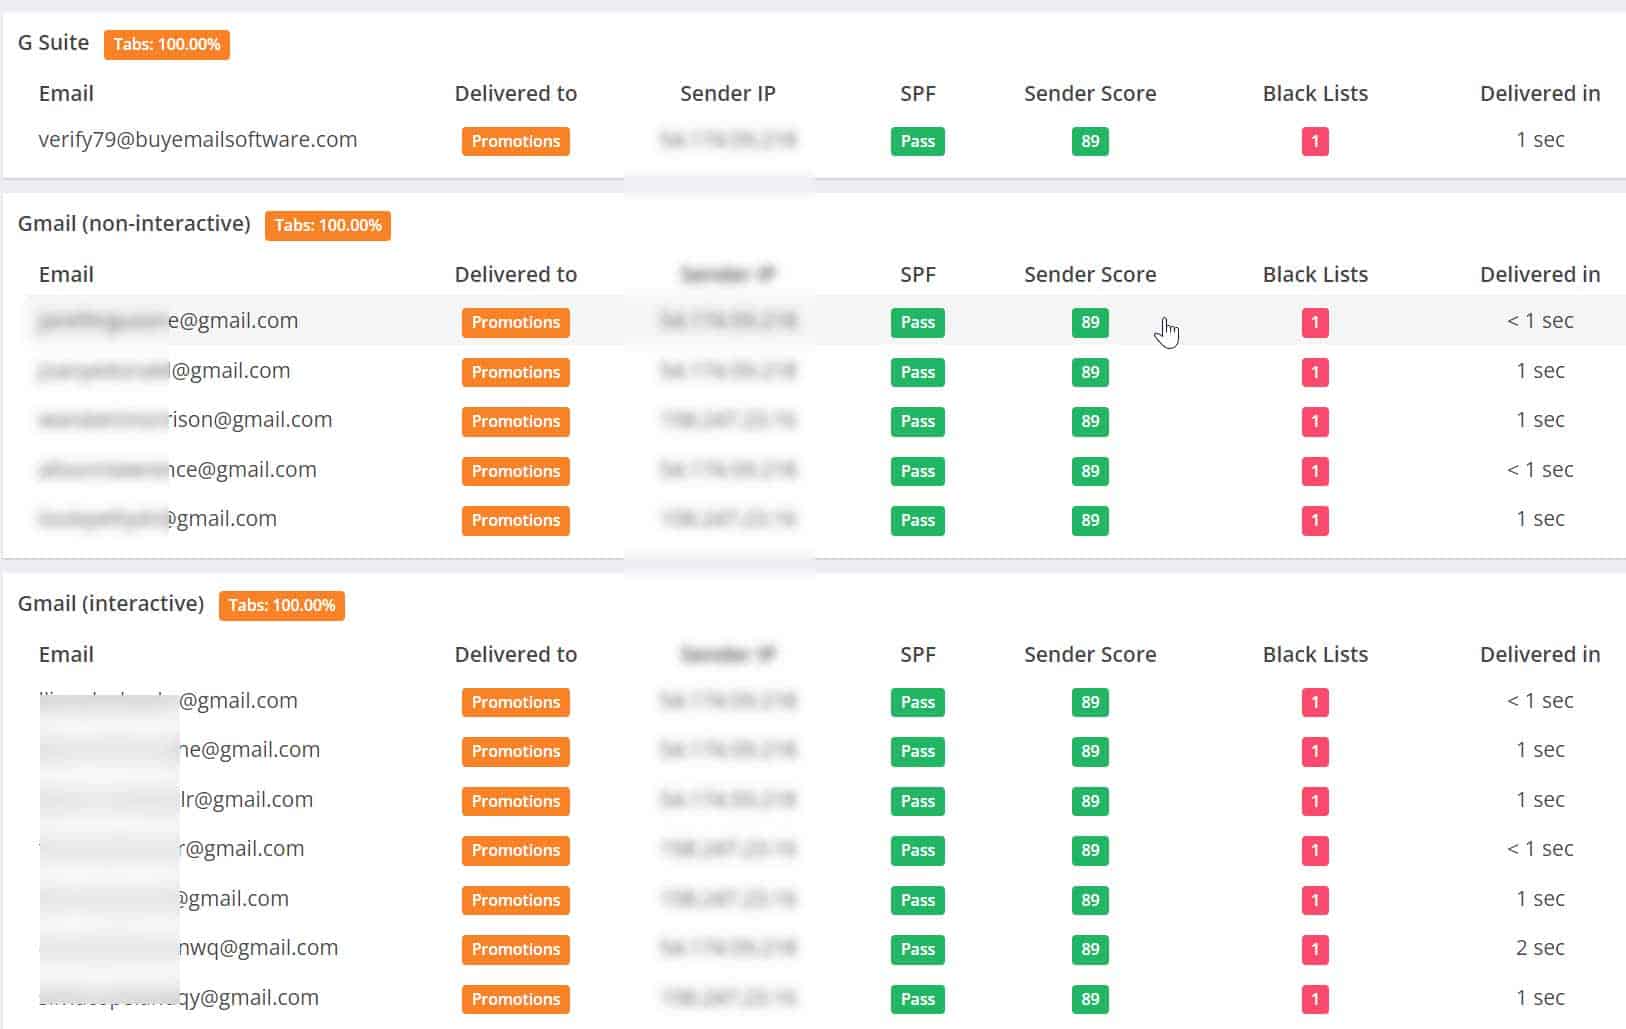The height and width of the screenshot is (1029, 1626).
Task: Open the email ending in nwq@gmail.com
Action: 257,948
